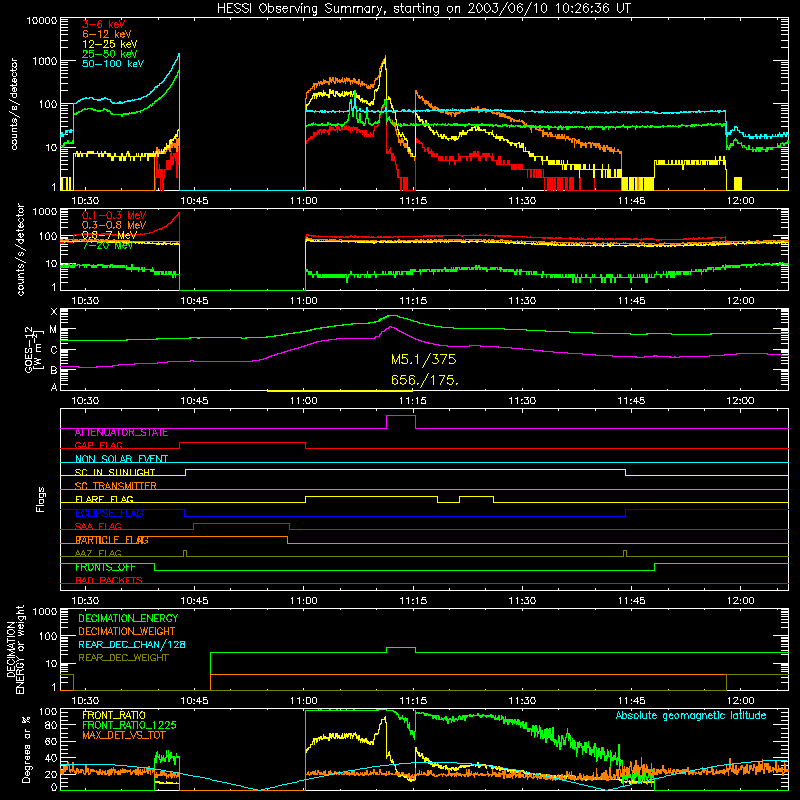Click the '10000' tick on top panel
This screenshot has width=800, height=800.
point(42,21)
